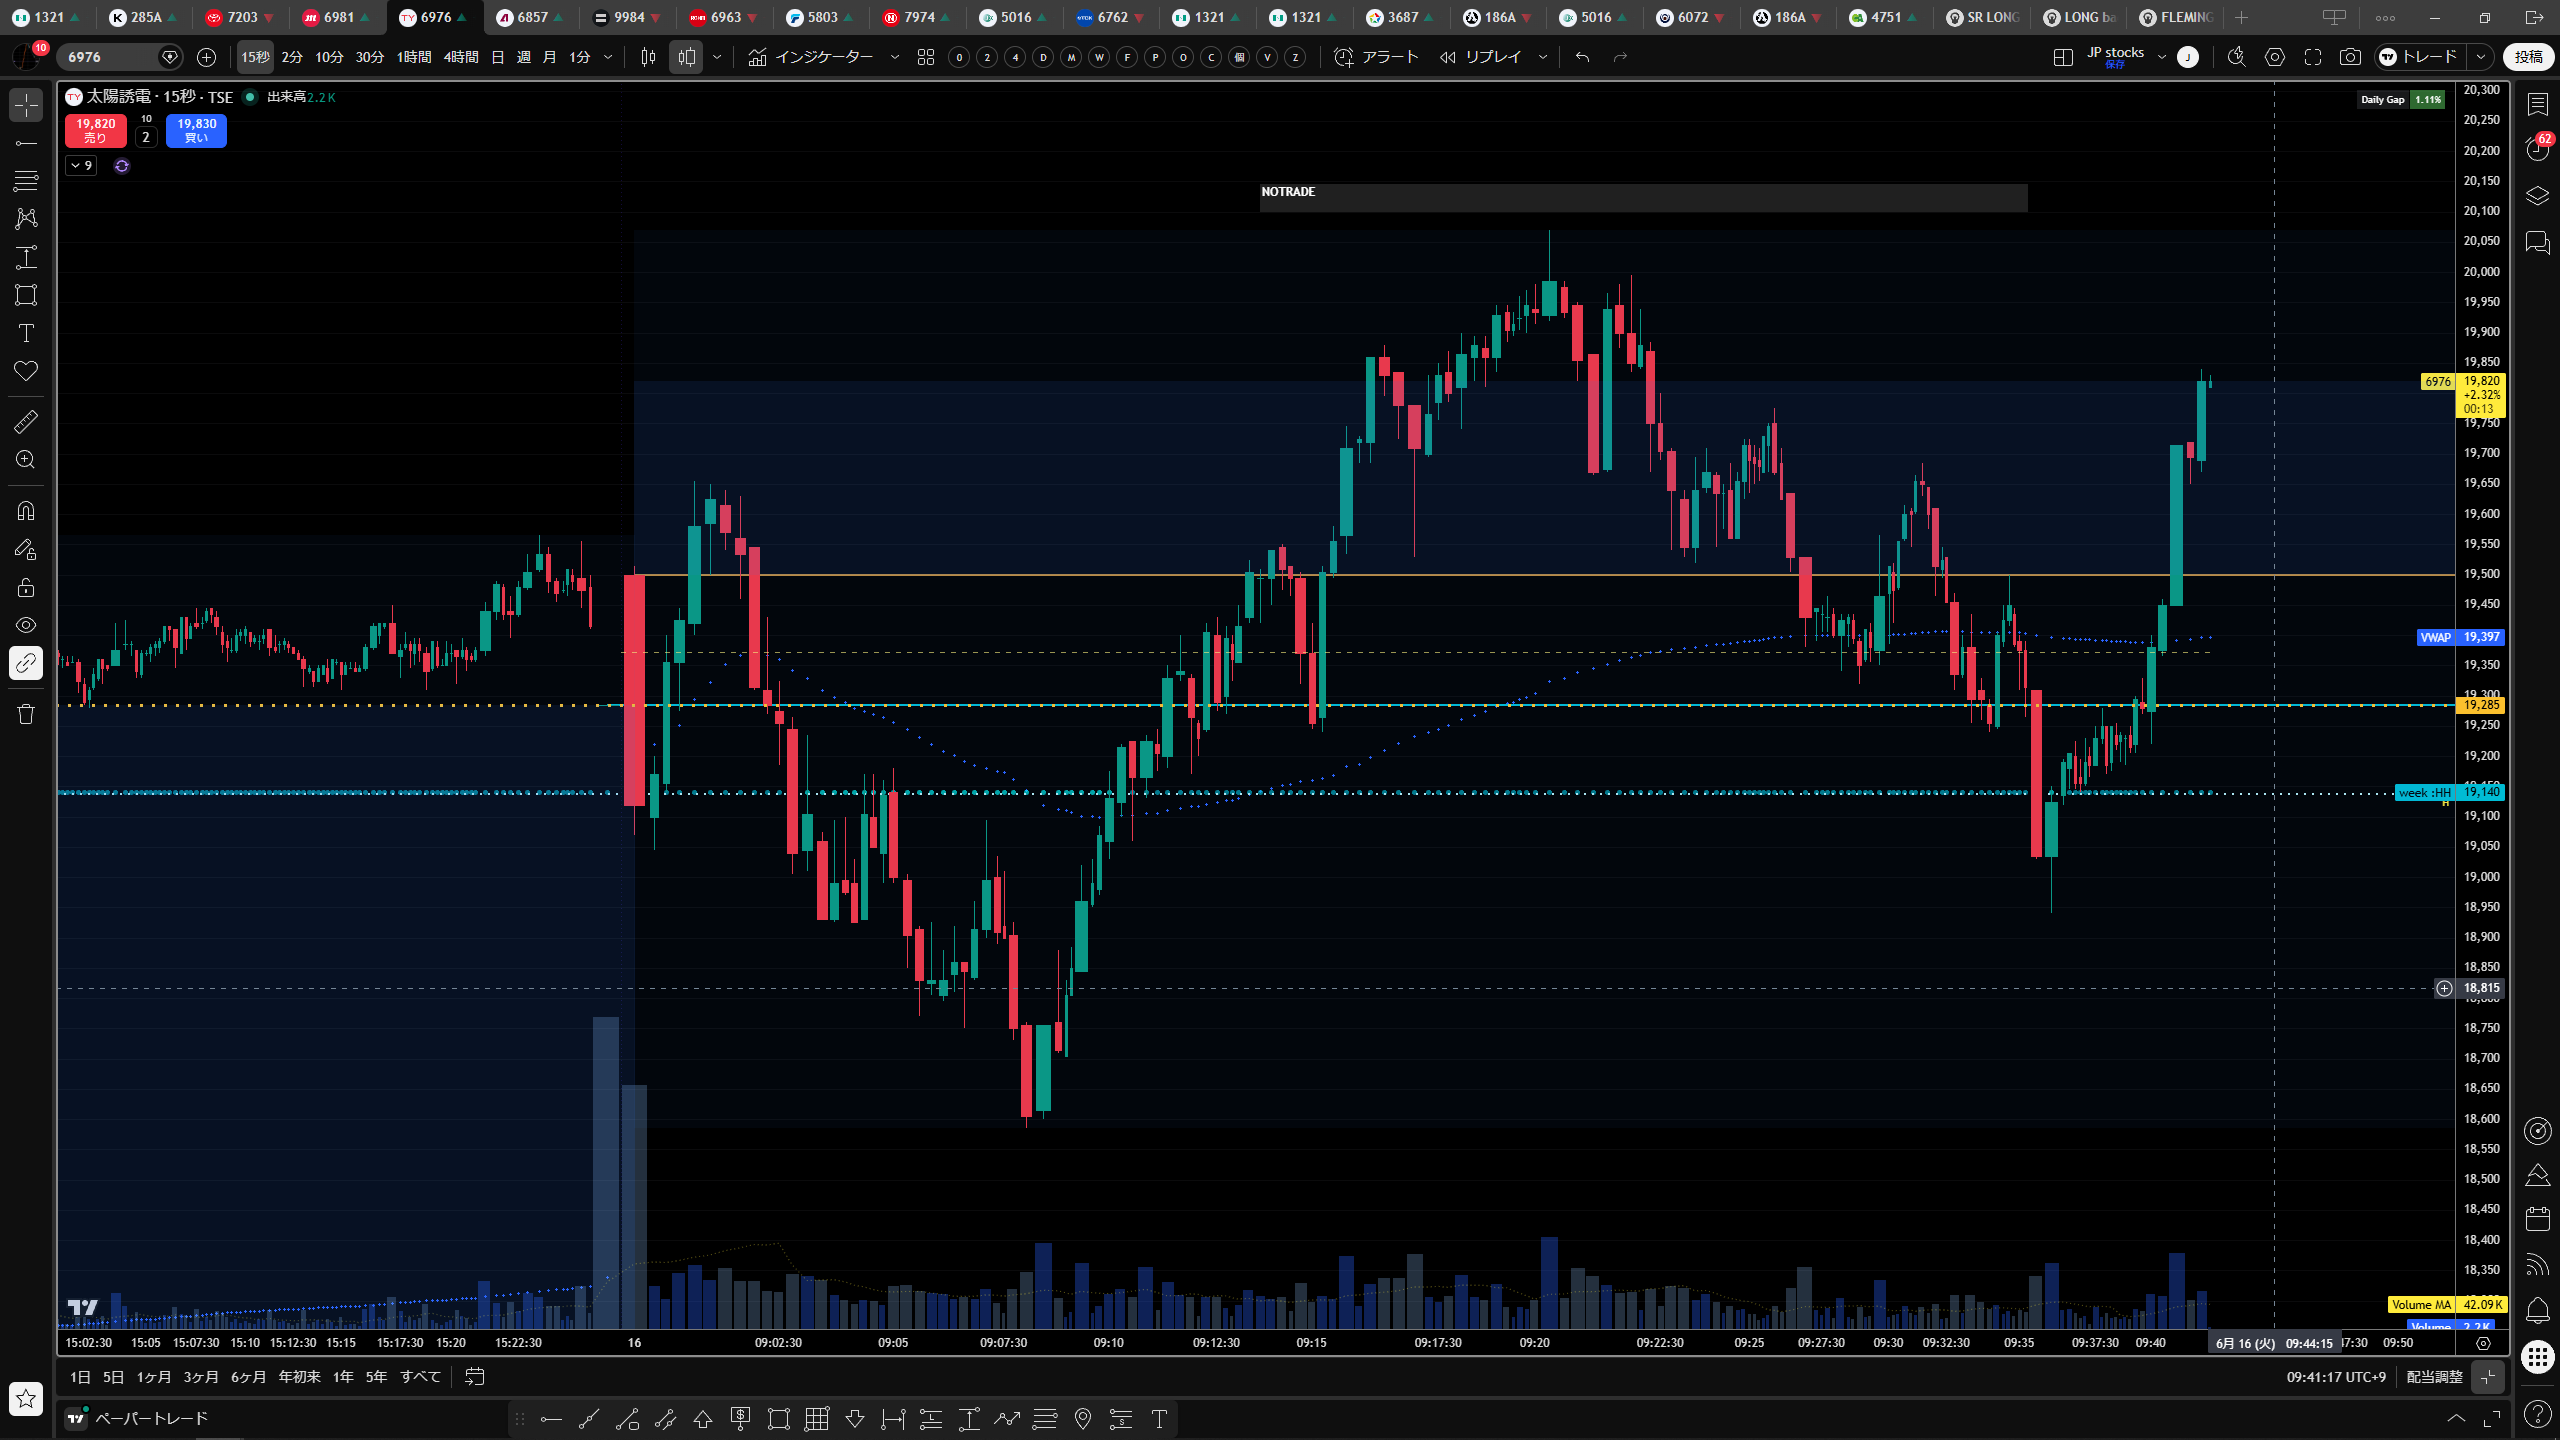Switch to the FLEMING tab

point(2176,17)
